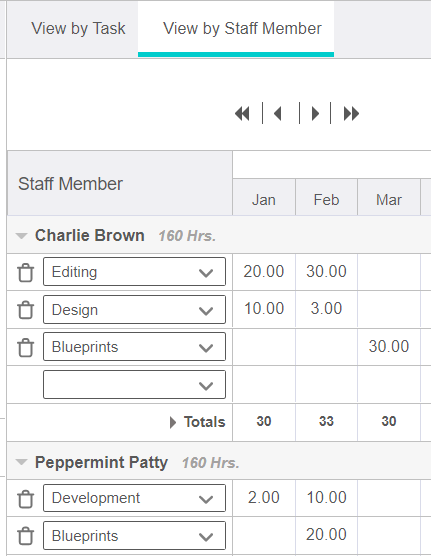431x556 pixels.
Task: Edit Design hours for Feb (3.00)
Action: (326, 309)
